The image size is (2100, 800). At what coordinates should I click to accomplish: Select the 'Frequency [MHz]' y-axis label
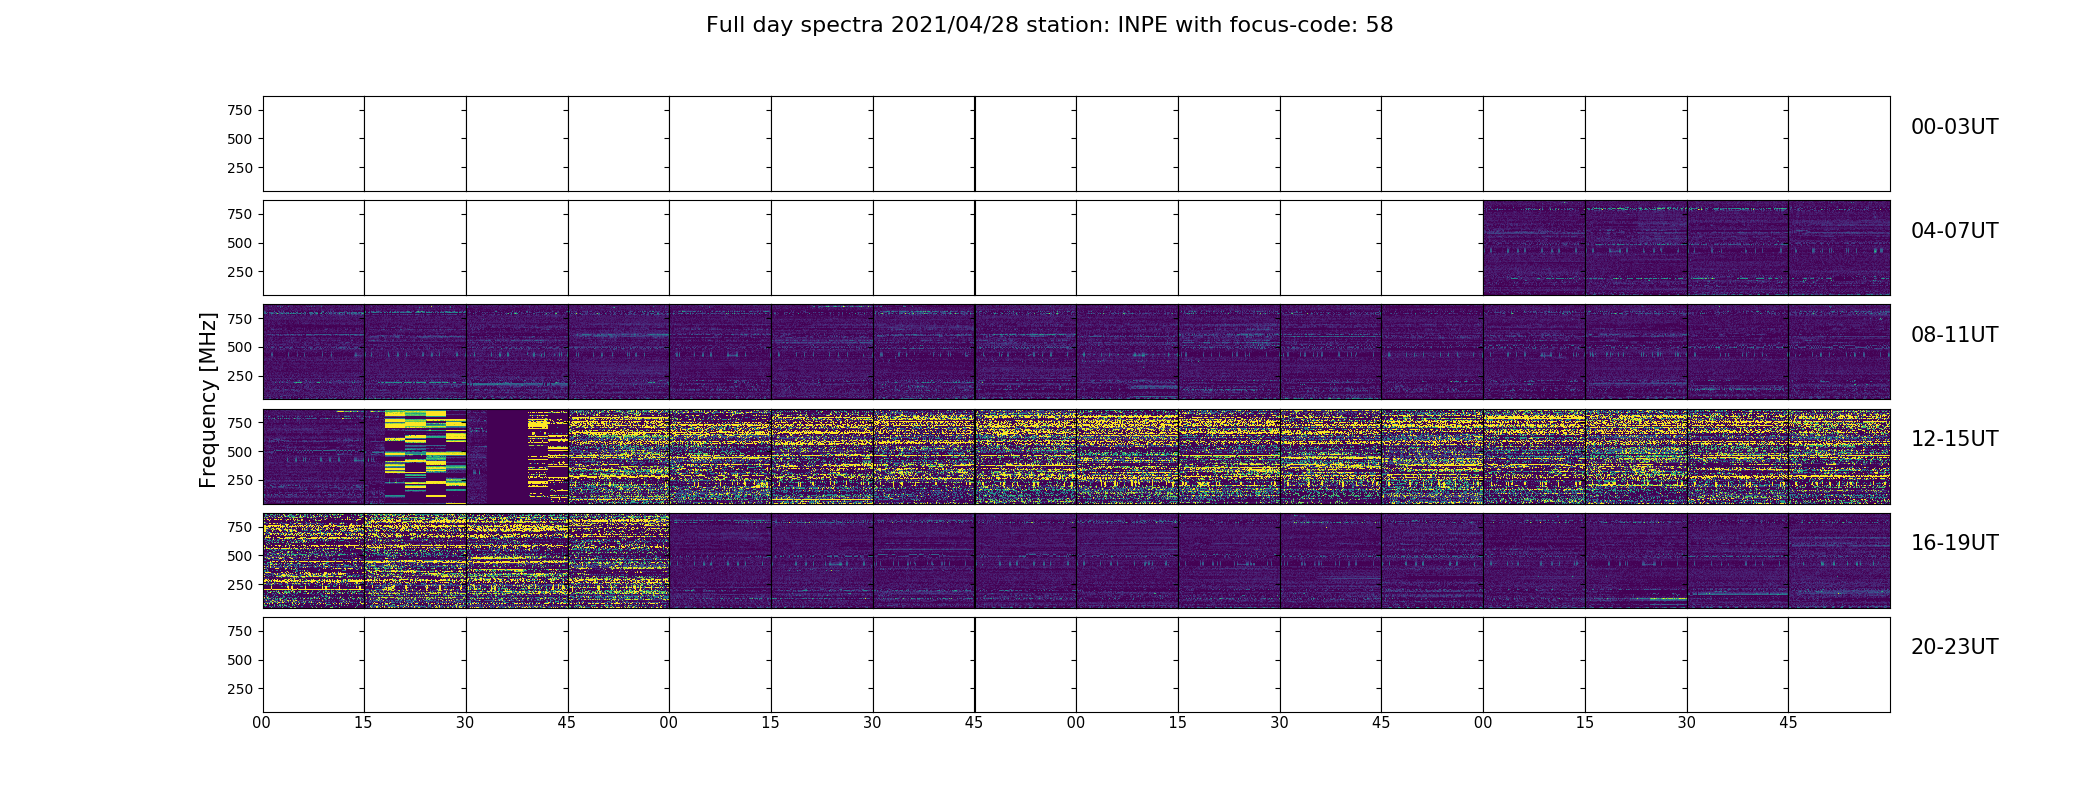point(208,400)
